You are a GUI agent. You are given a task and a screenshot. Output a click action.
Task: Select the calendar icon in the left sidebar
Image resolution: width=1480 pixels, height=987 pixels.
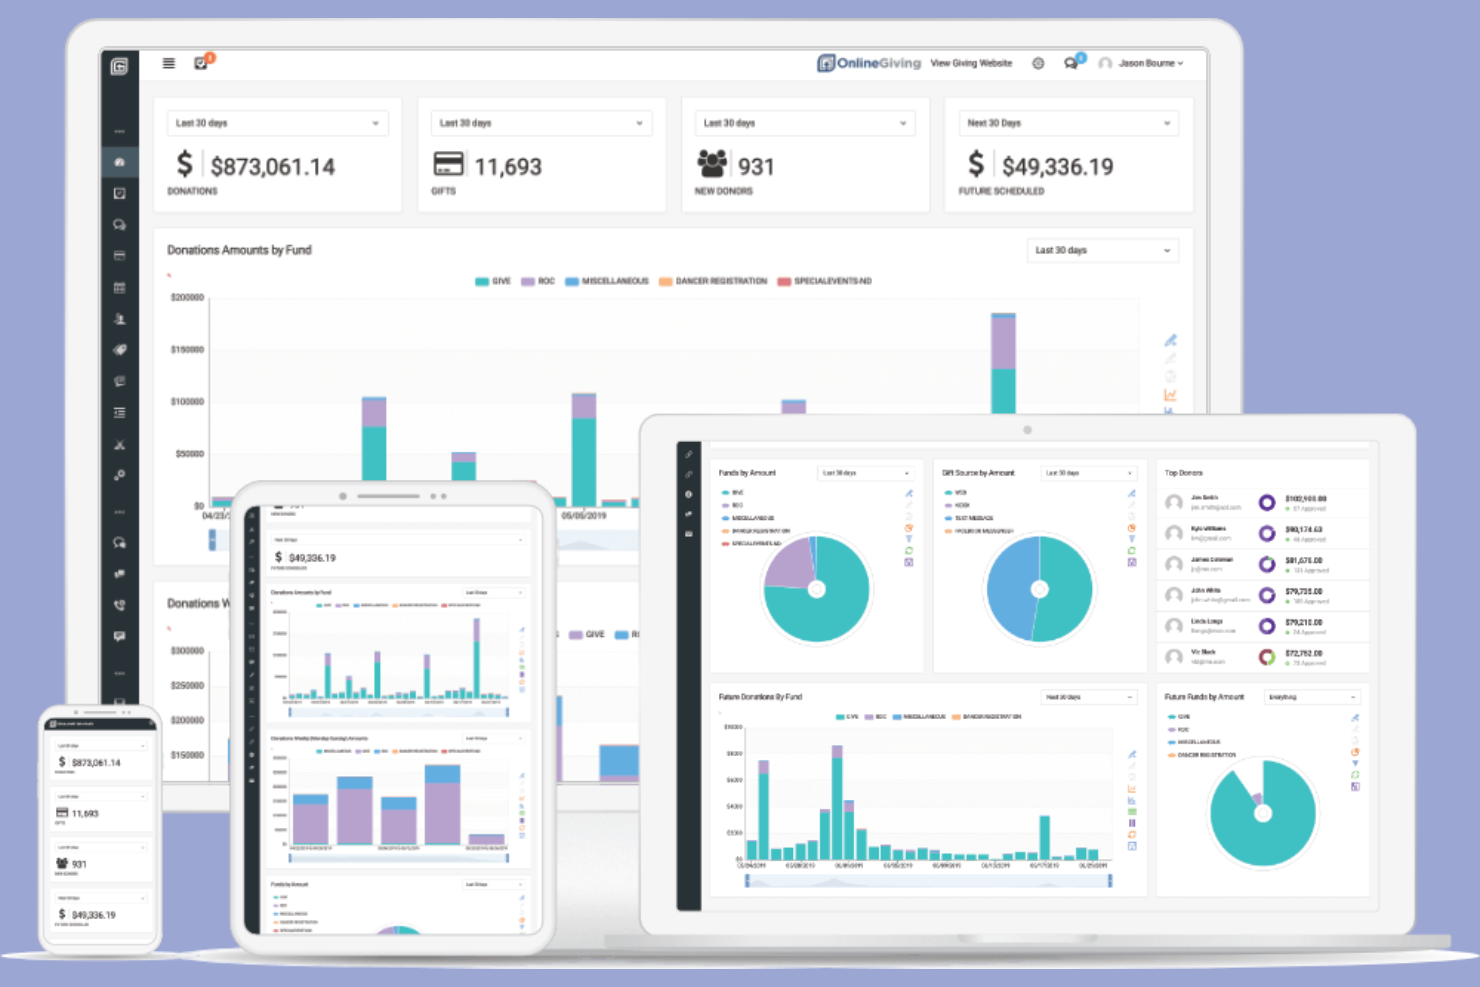pos(120,287)
